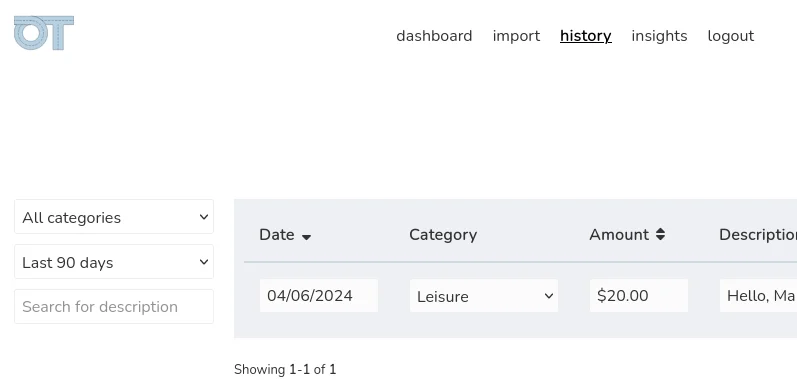Open the insights page
Viewport: 797px width, 387px height.
tap(659, 36)
